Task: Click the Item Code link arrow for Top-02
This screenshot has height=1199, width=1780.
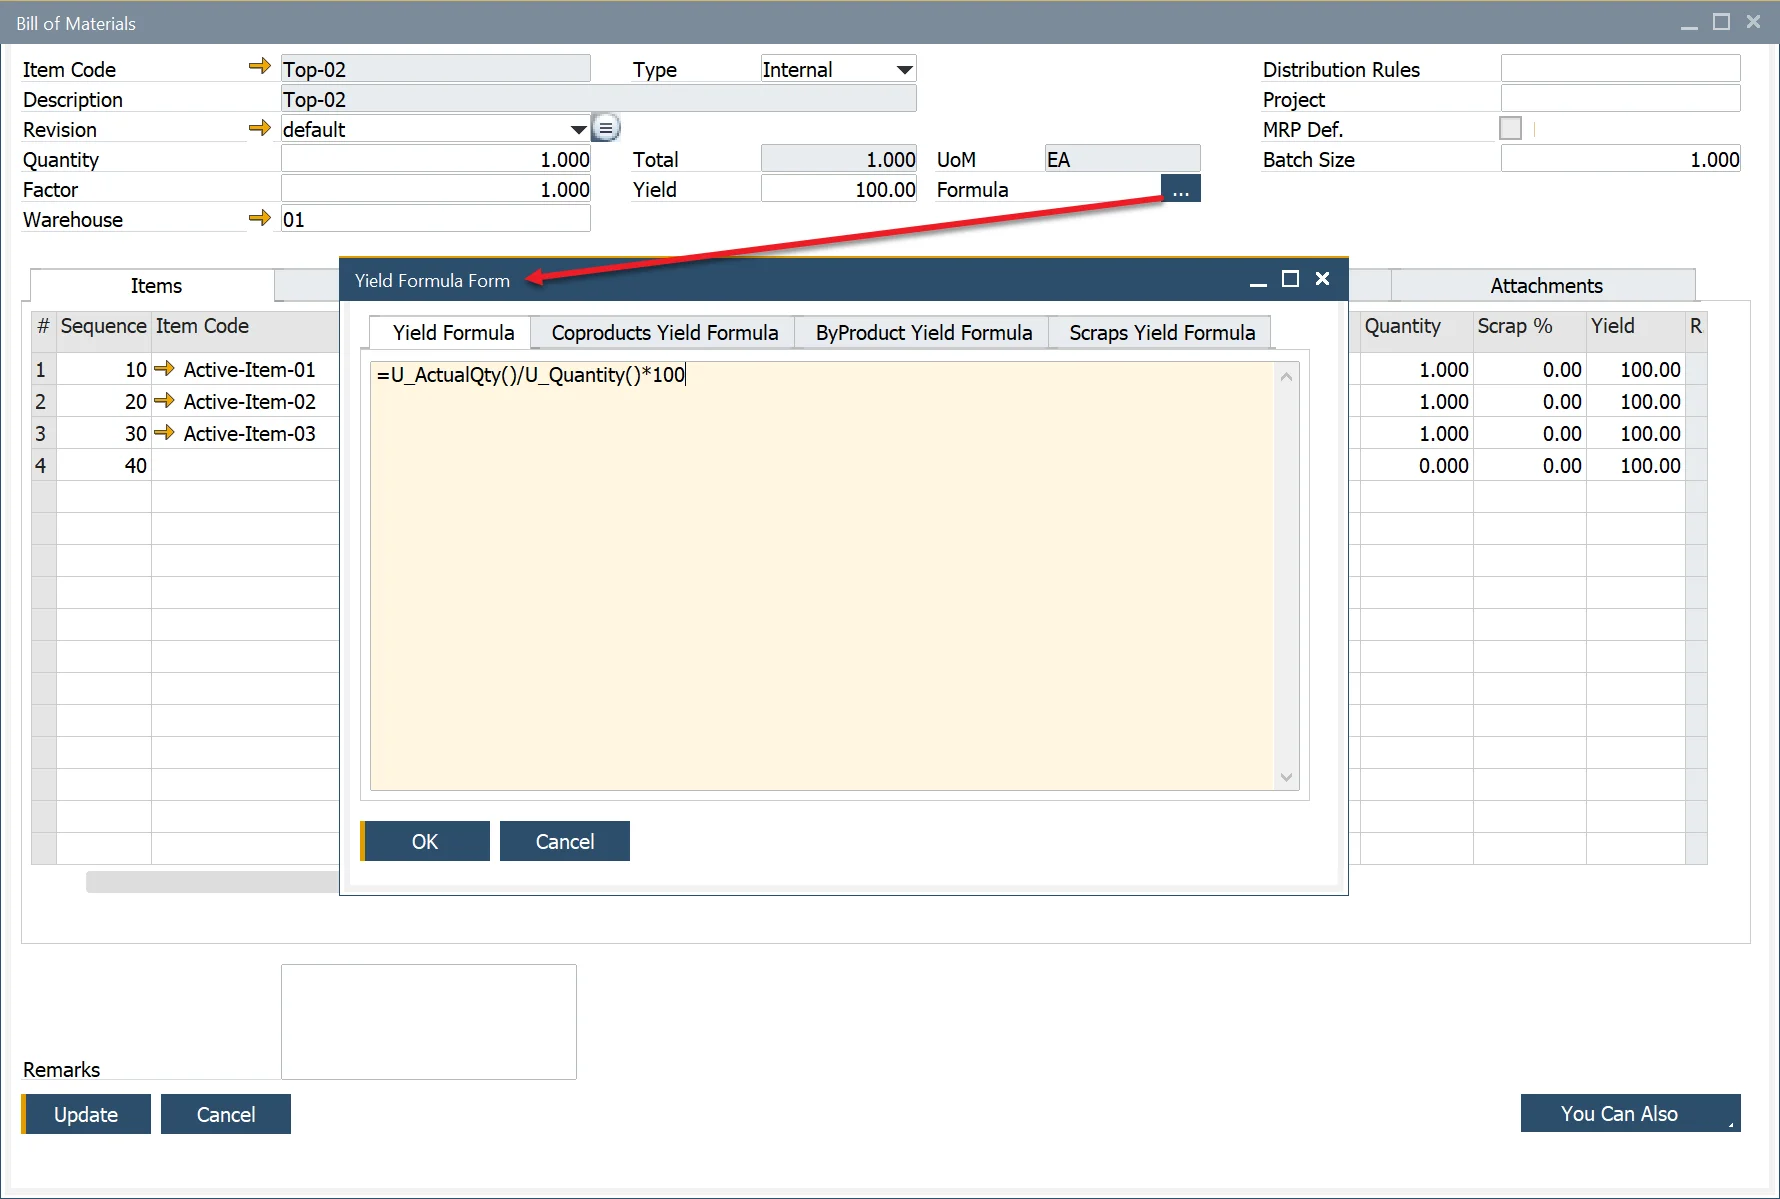Action: (x=259, y=67)
